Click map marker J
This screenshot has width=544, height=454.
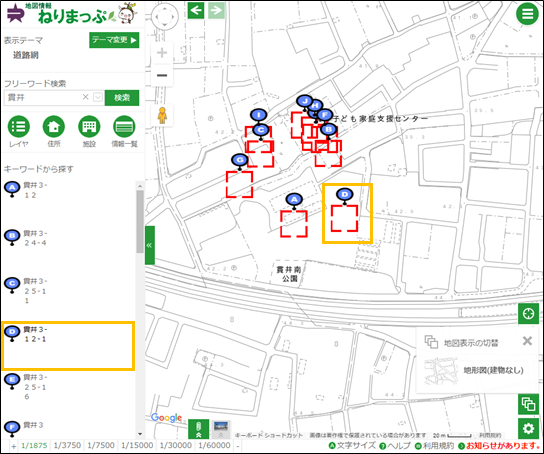pyautogui.click(x=304, y=101)
